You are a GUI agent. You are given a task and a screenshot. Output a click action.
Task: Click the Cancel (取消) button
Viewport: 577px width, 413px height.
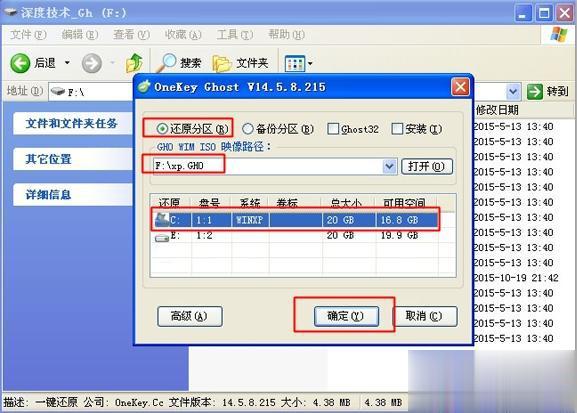click(x=424, y=316)
